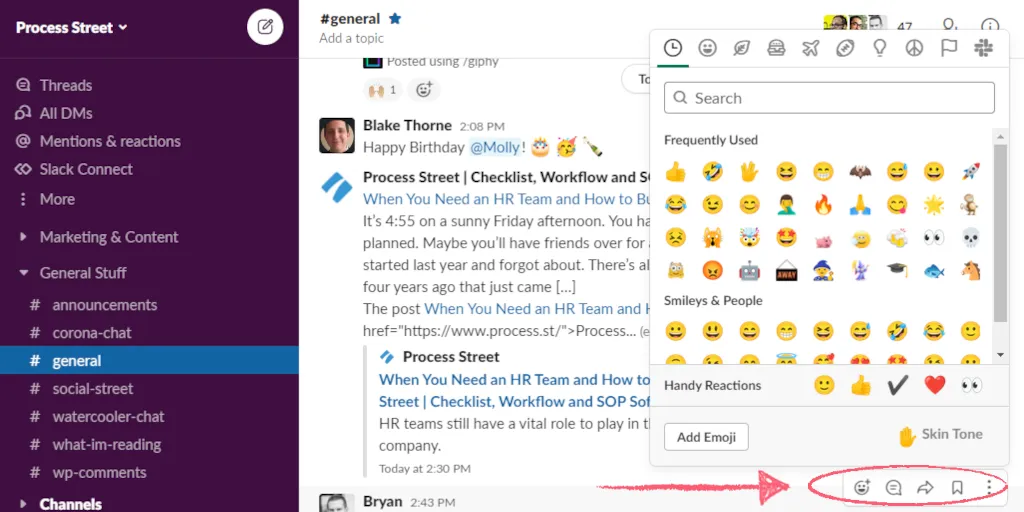Click Add a topic
Screen dimensions: 1024x512
[x=351, y=39]
